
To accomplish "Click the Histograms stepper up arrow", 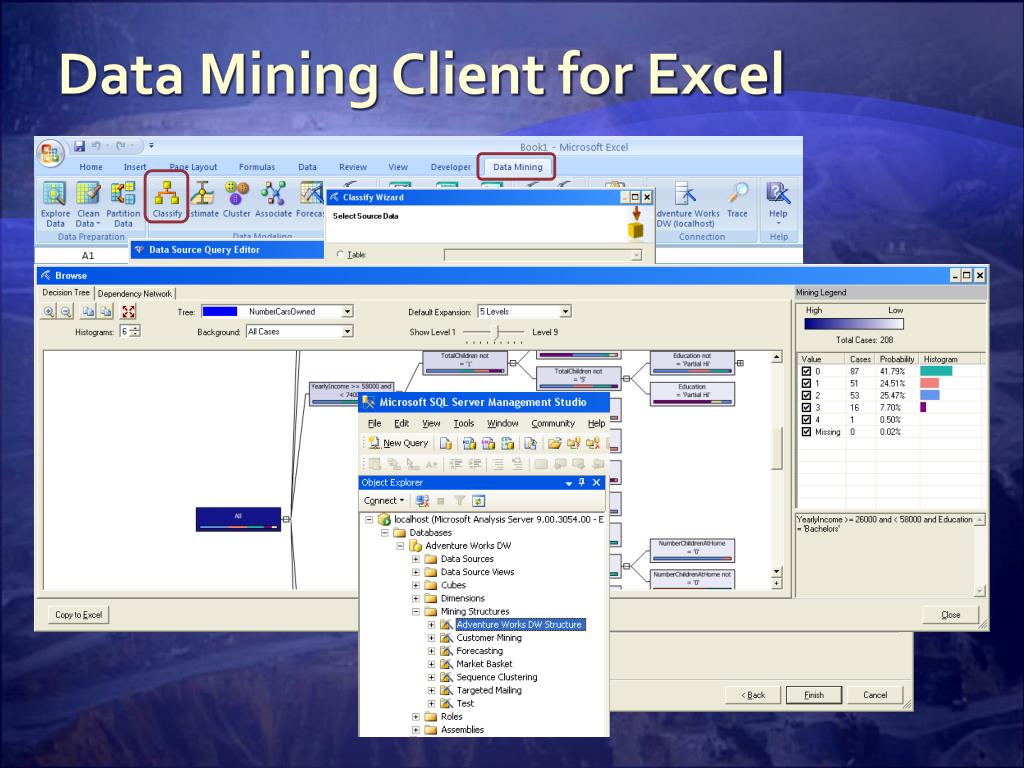I will [135, 328].
